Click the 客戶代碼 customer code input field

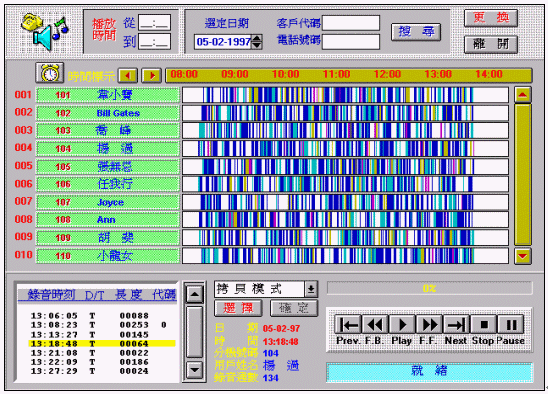(351, 23)
